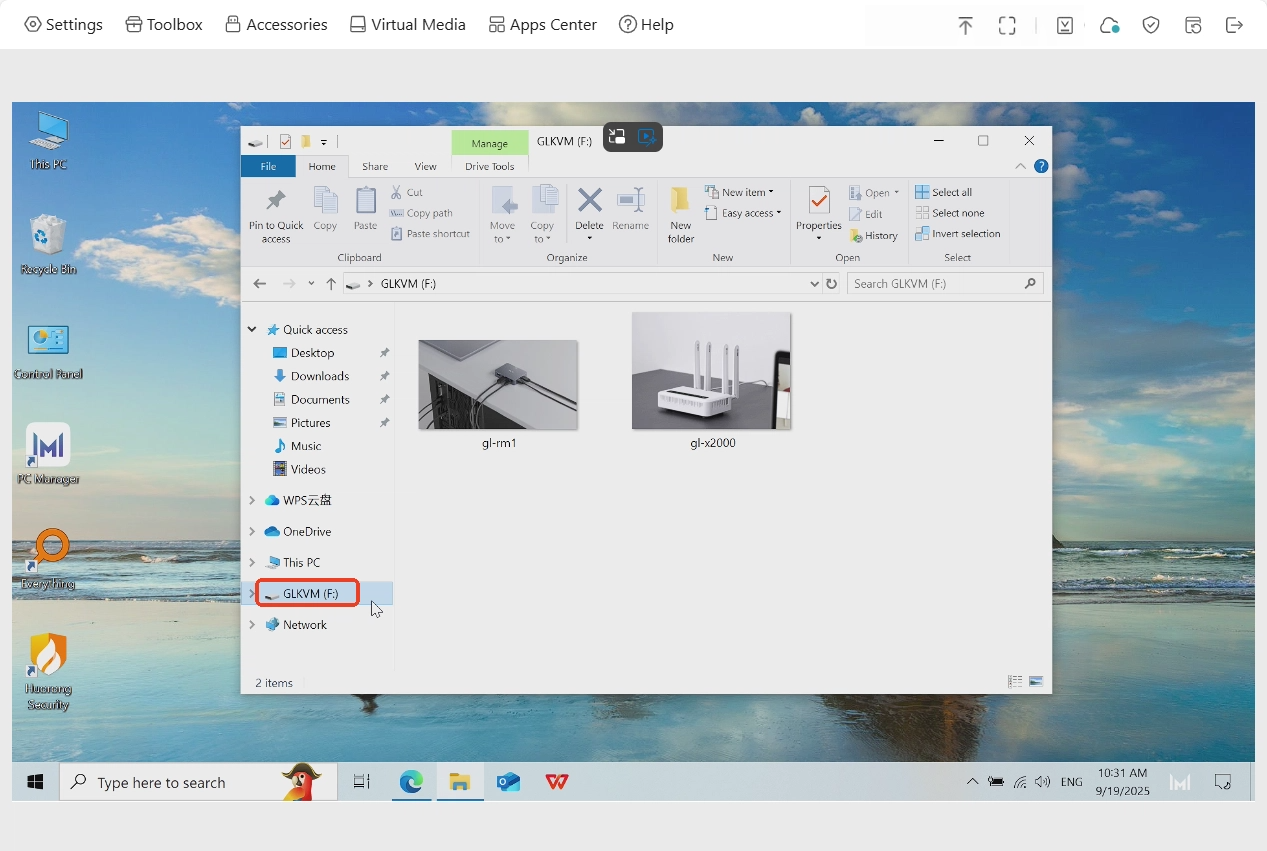Expand the This PC tree node
The width and height of the screenshot is (1267, 851).
(x=252, y=563)
